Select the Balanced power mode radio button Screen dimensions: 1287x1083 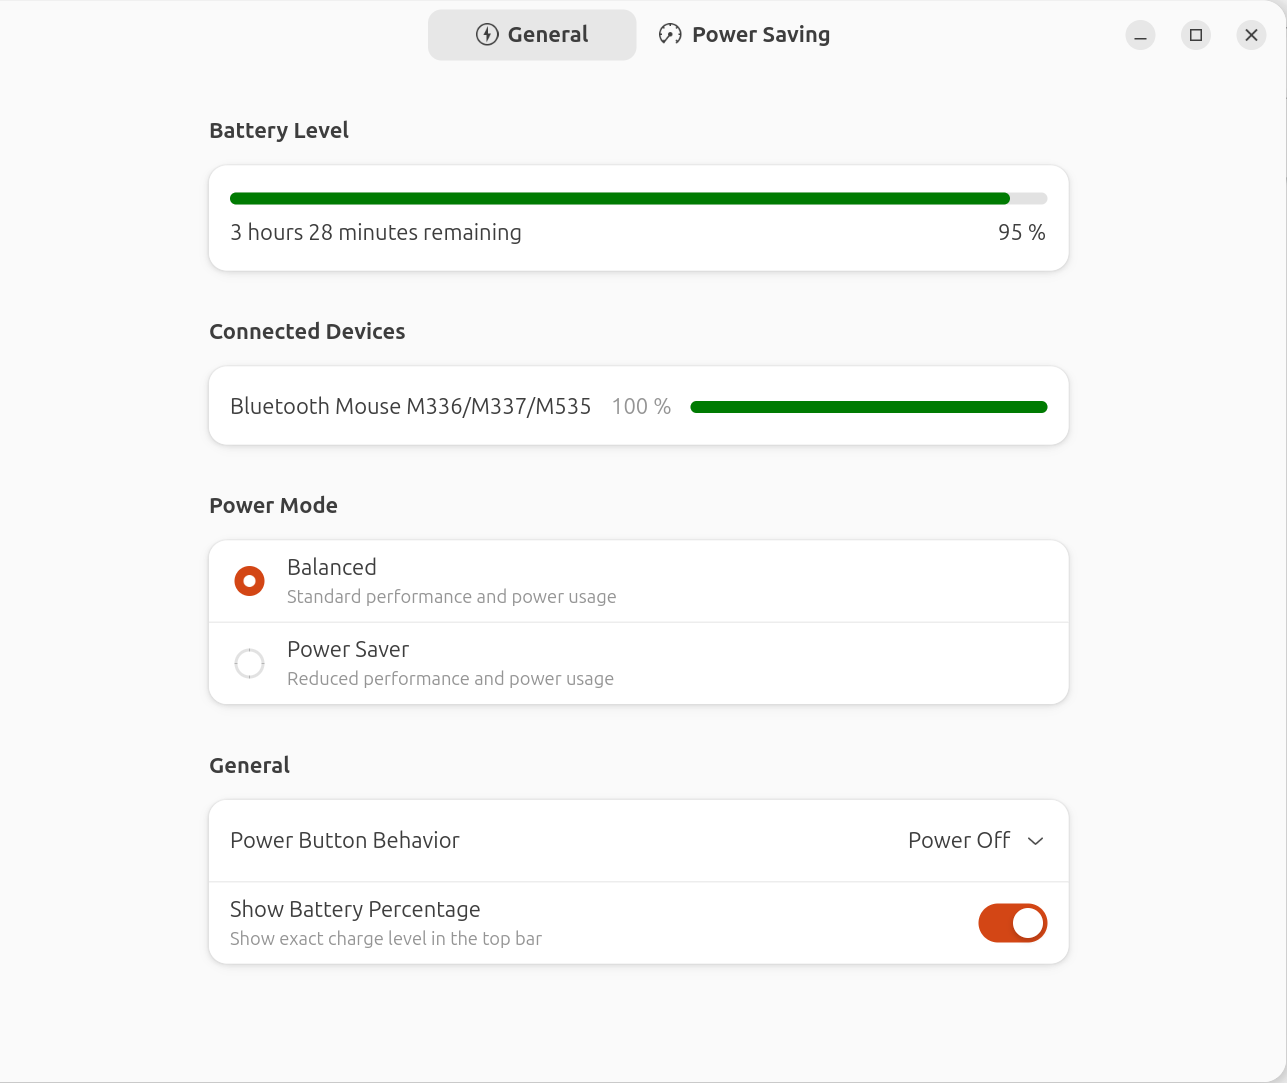[x=249, y=581]
